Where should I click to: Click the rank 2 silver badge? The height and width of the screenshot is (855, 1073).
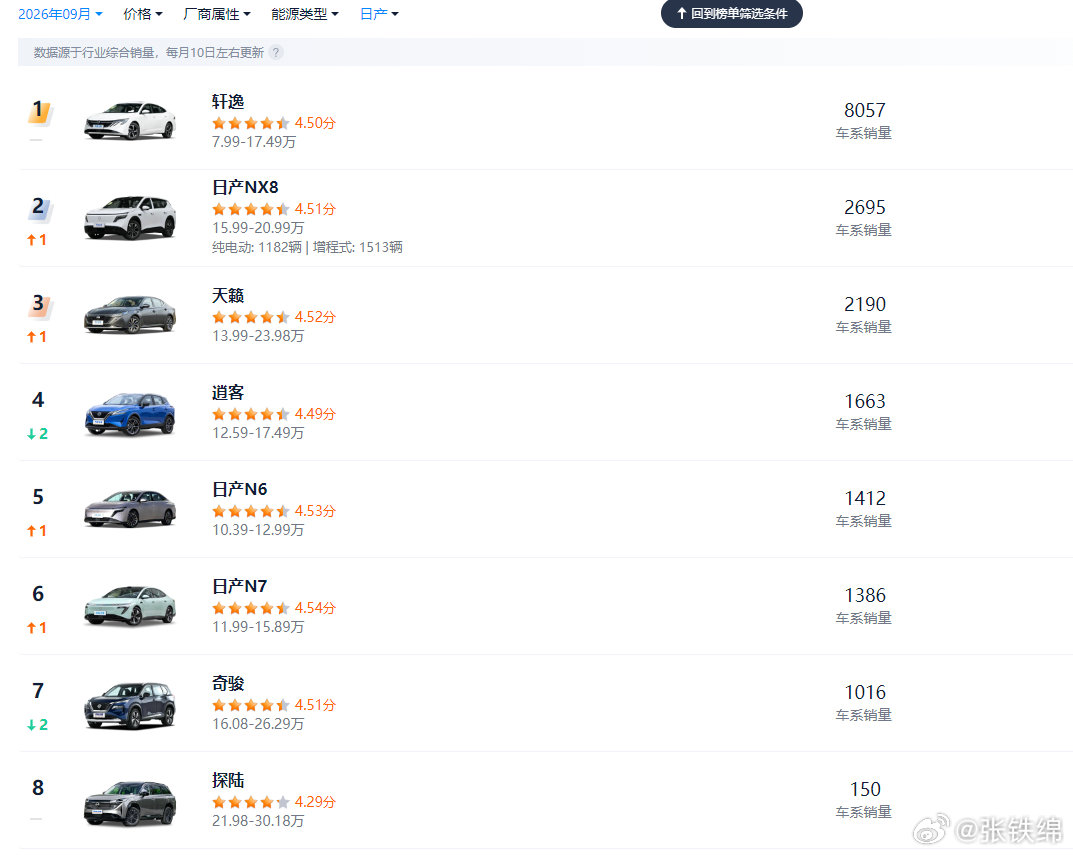(39, 207)
